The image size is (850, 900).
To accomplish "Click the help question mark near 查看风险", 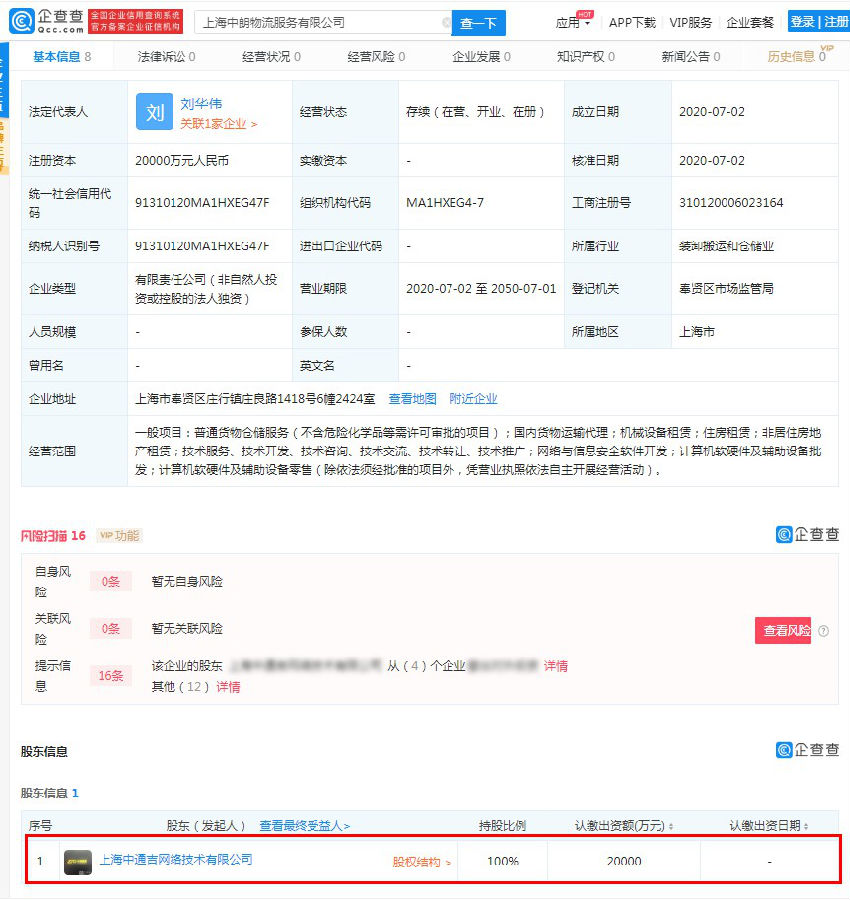I will (x=823, y=631).
